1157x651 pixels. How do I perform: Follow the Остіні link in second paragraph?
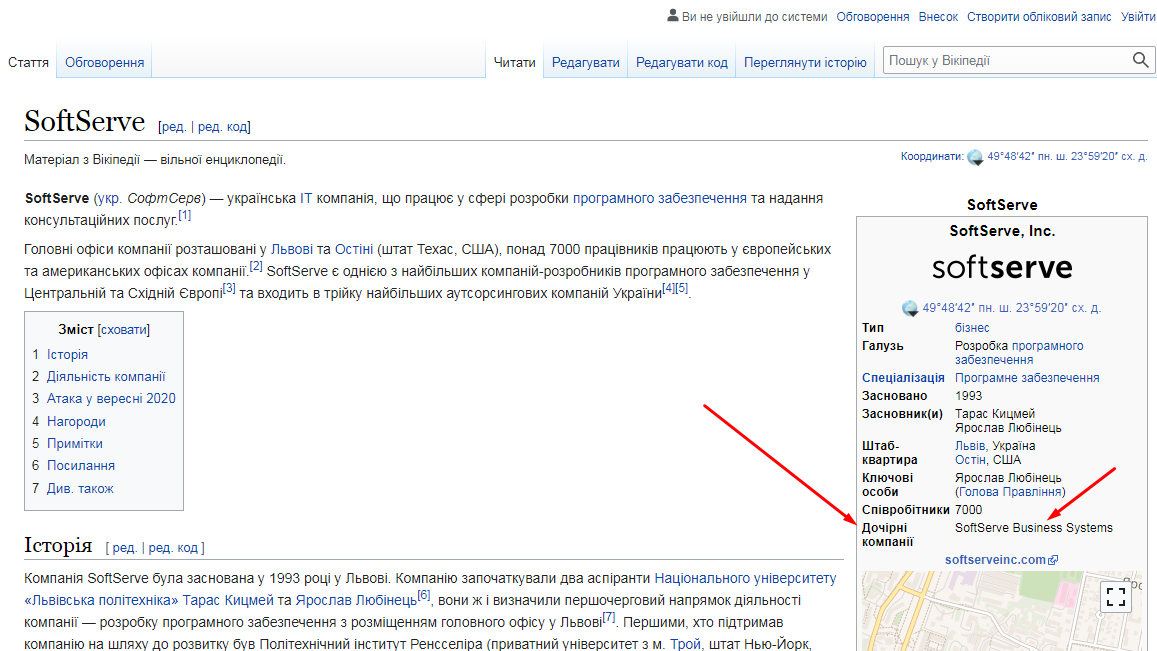coord(354,249)
